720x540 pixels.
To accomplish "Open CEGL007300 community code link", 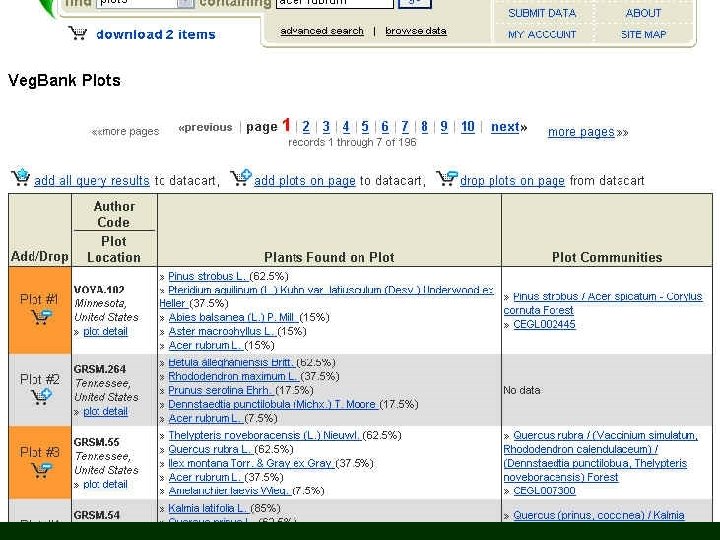I will 544,491.
